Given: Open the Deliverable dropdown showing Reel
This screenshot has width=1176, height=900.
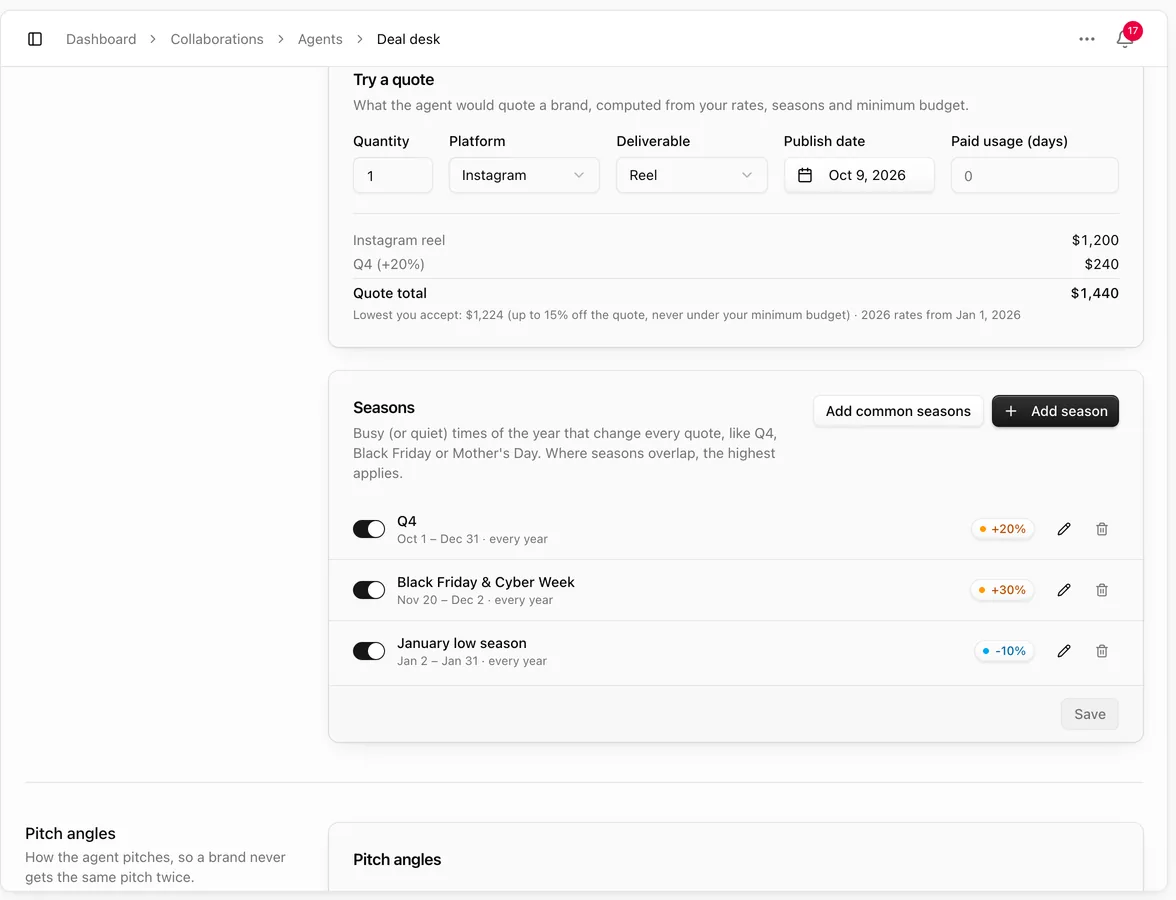Looking at the screenshot, I should click(x=692, y=176).
